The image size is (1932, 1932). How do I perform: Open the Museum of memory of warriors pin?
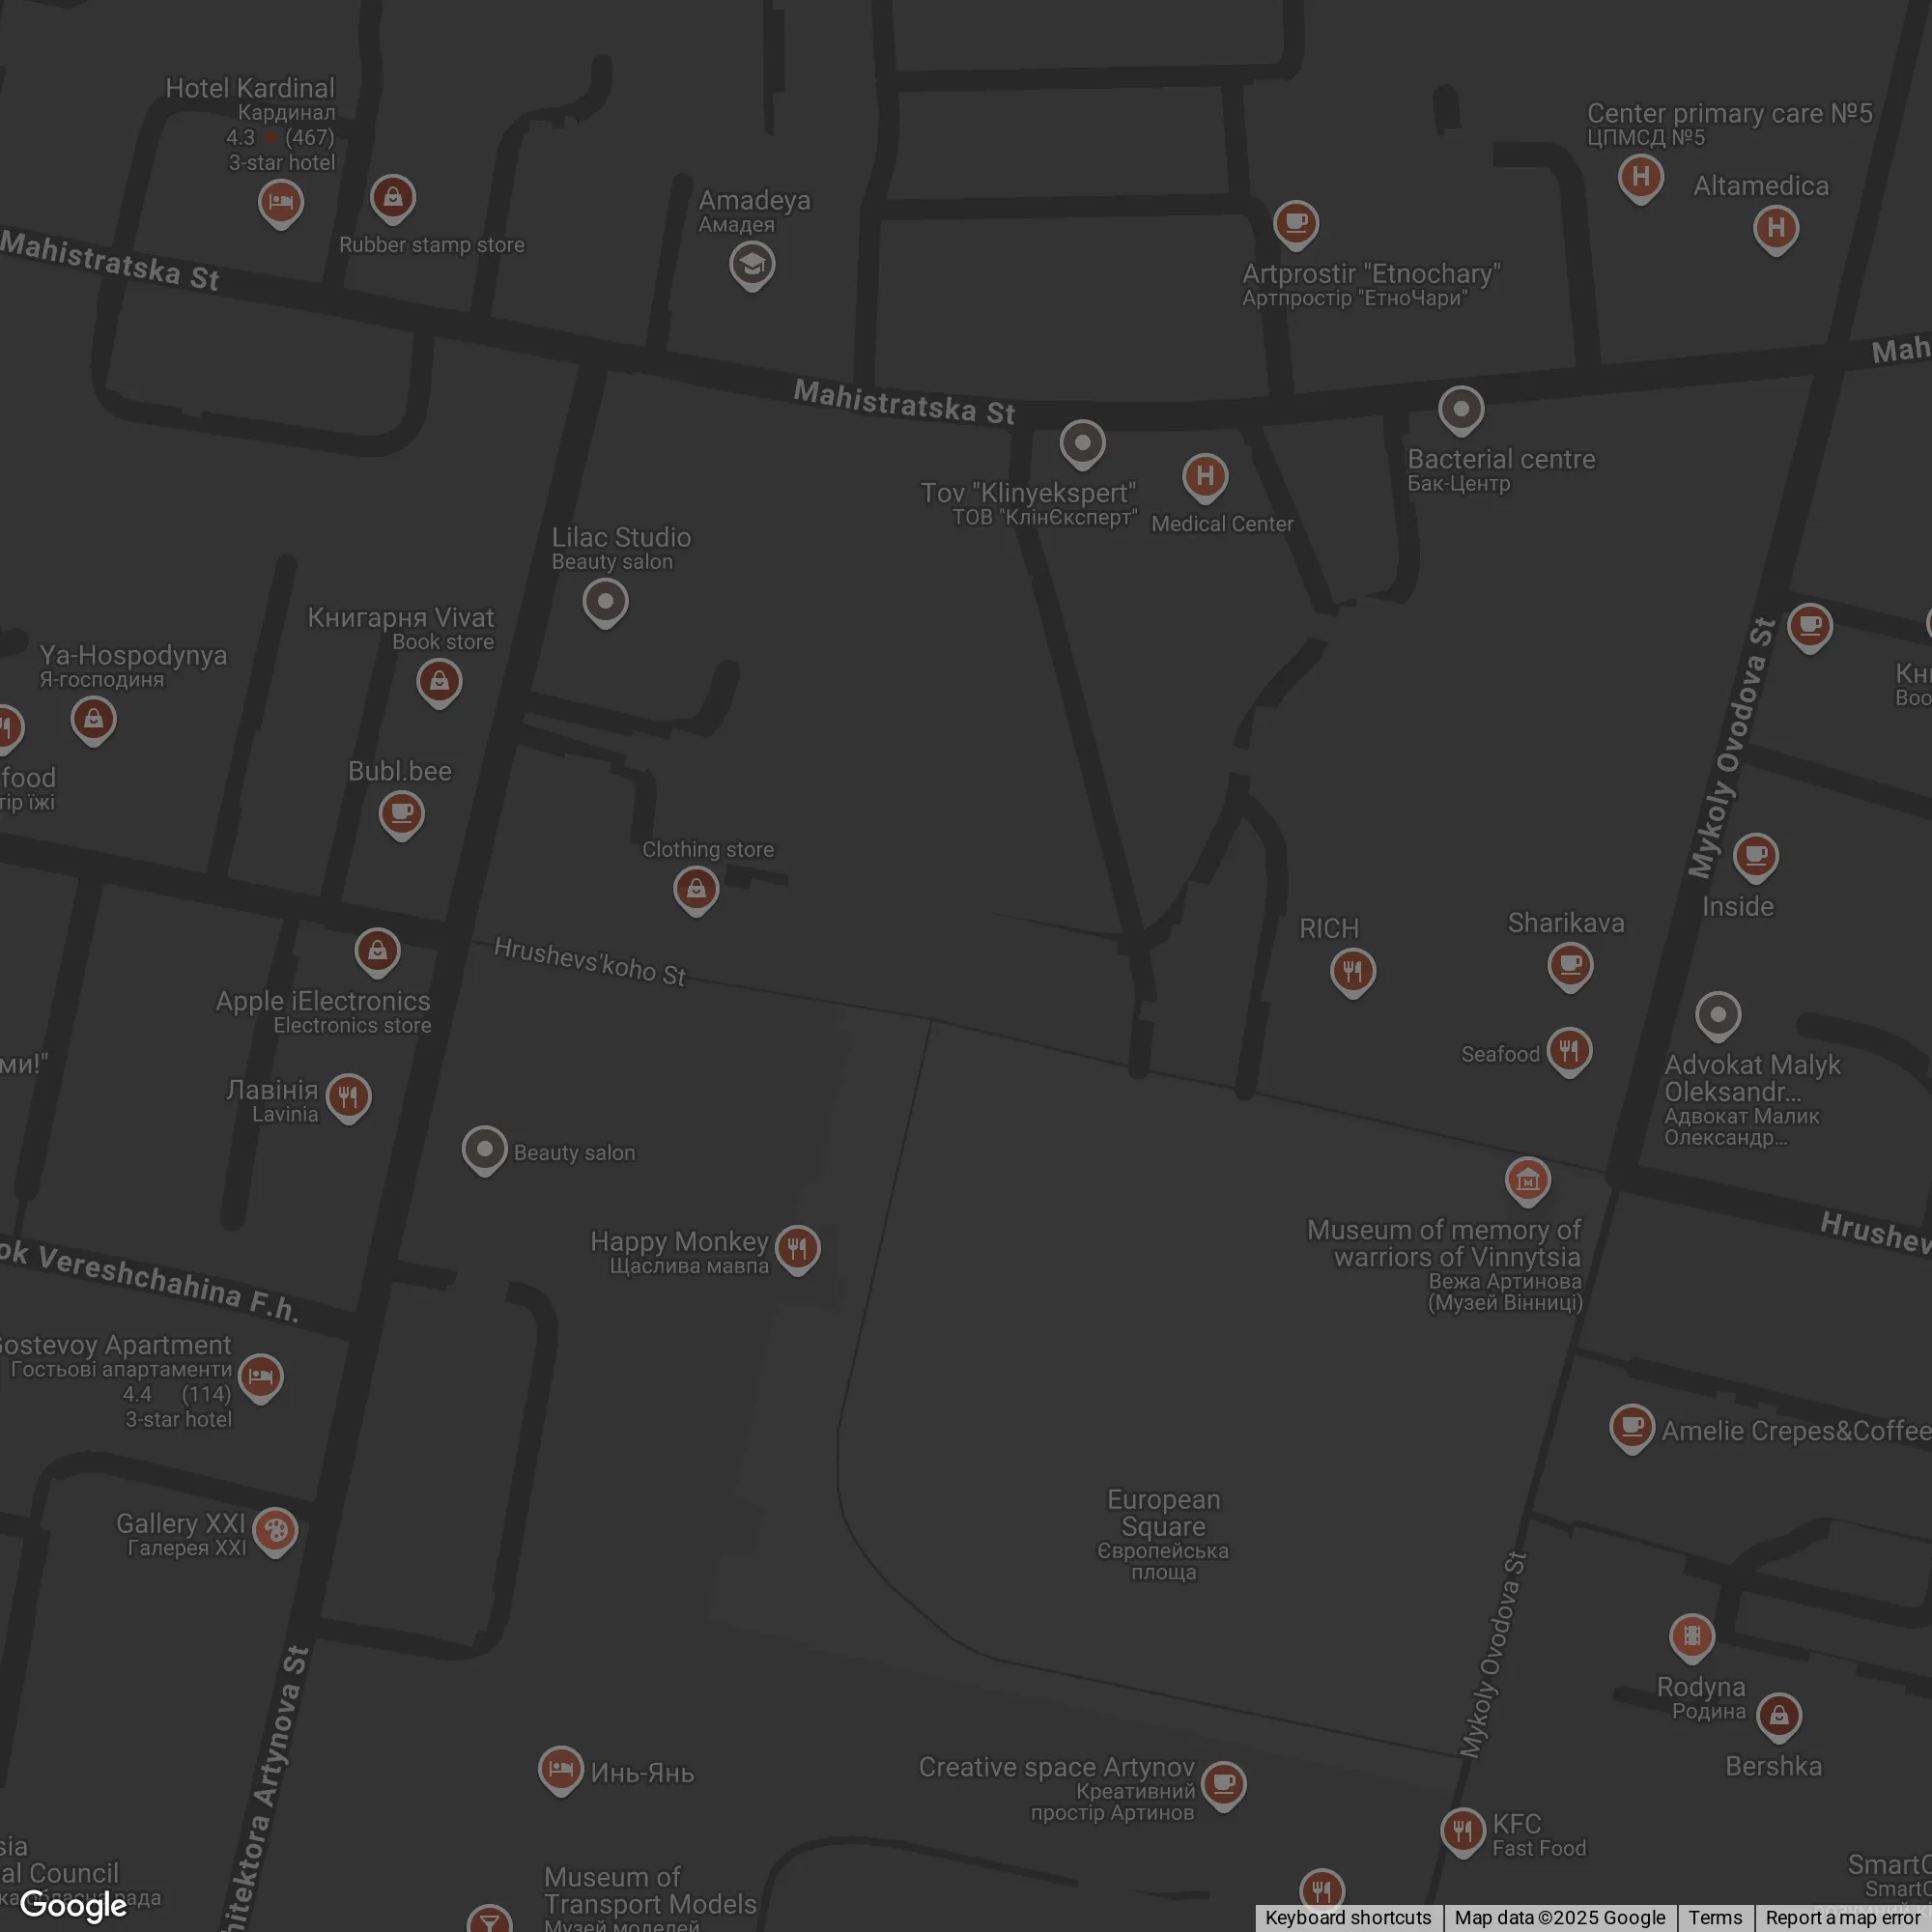coord(1527,1182)
